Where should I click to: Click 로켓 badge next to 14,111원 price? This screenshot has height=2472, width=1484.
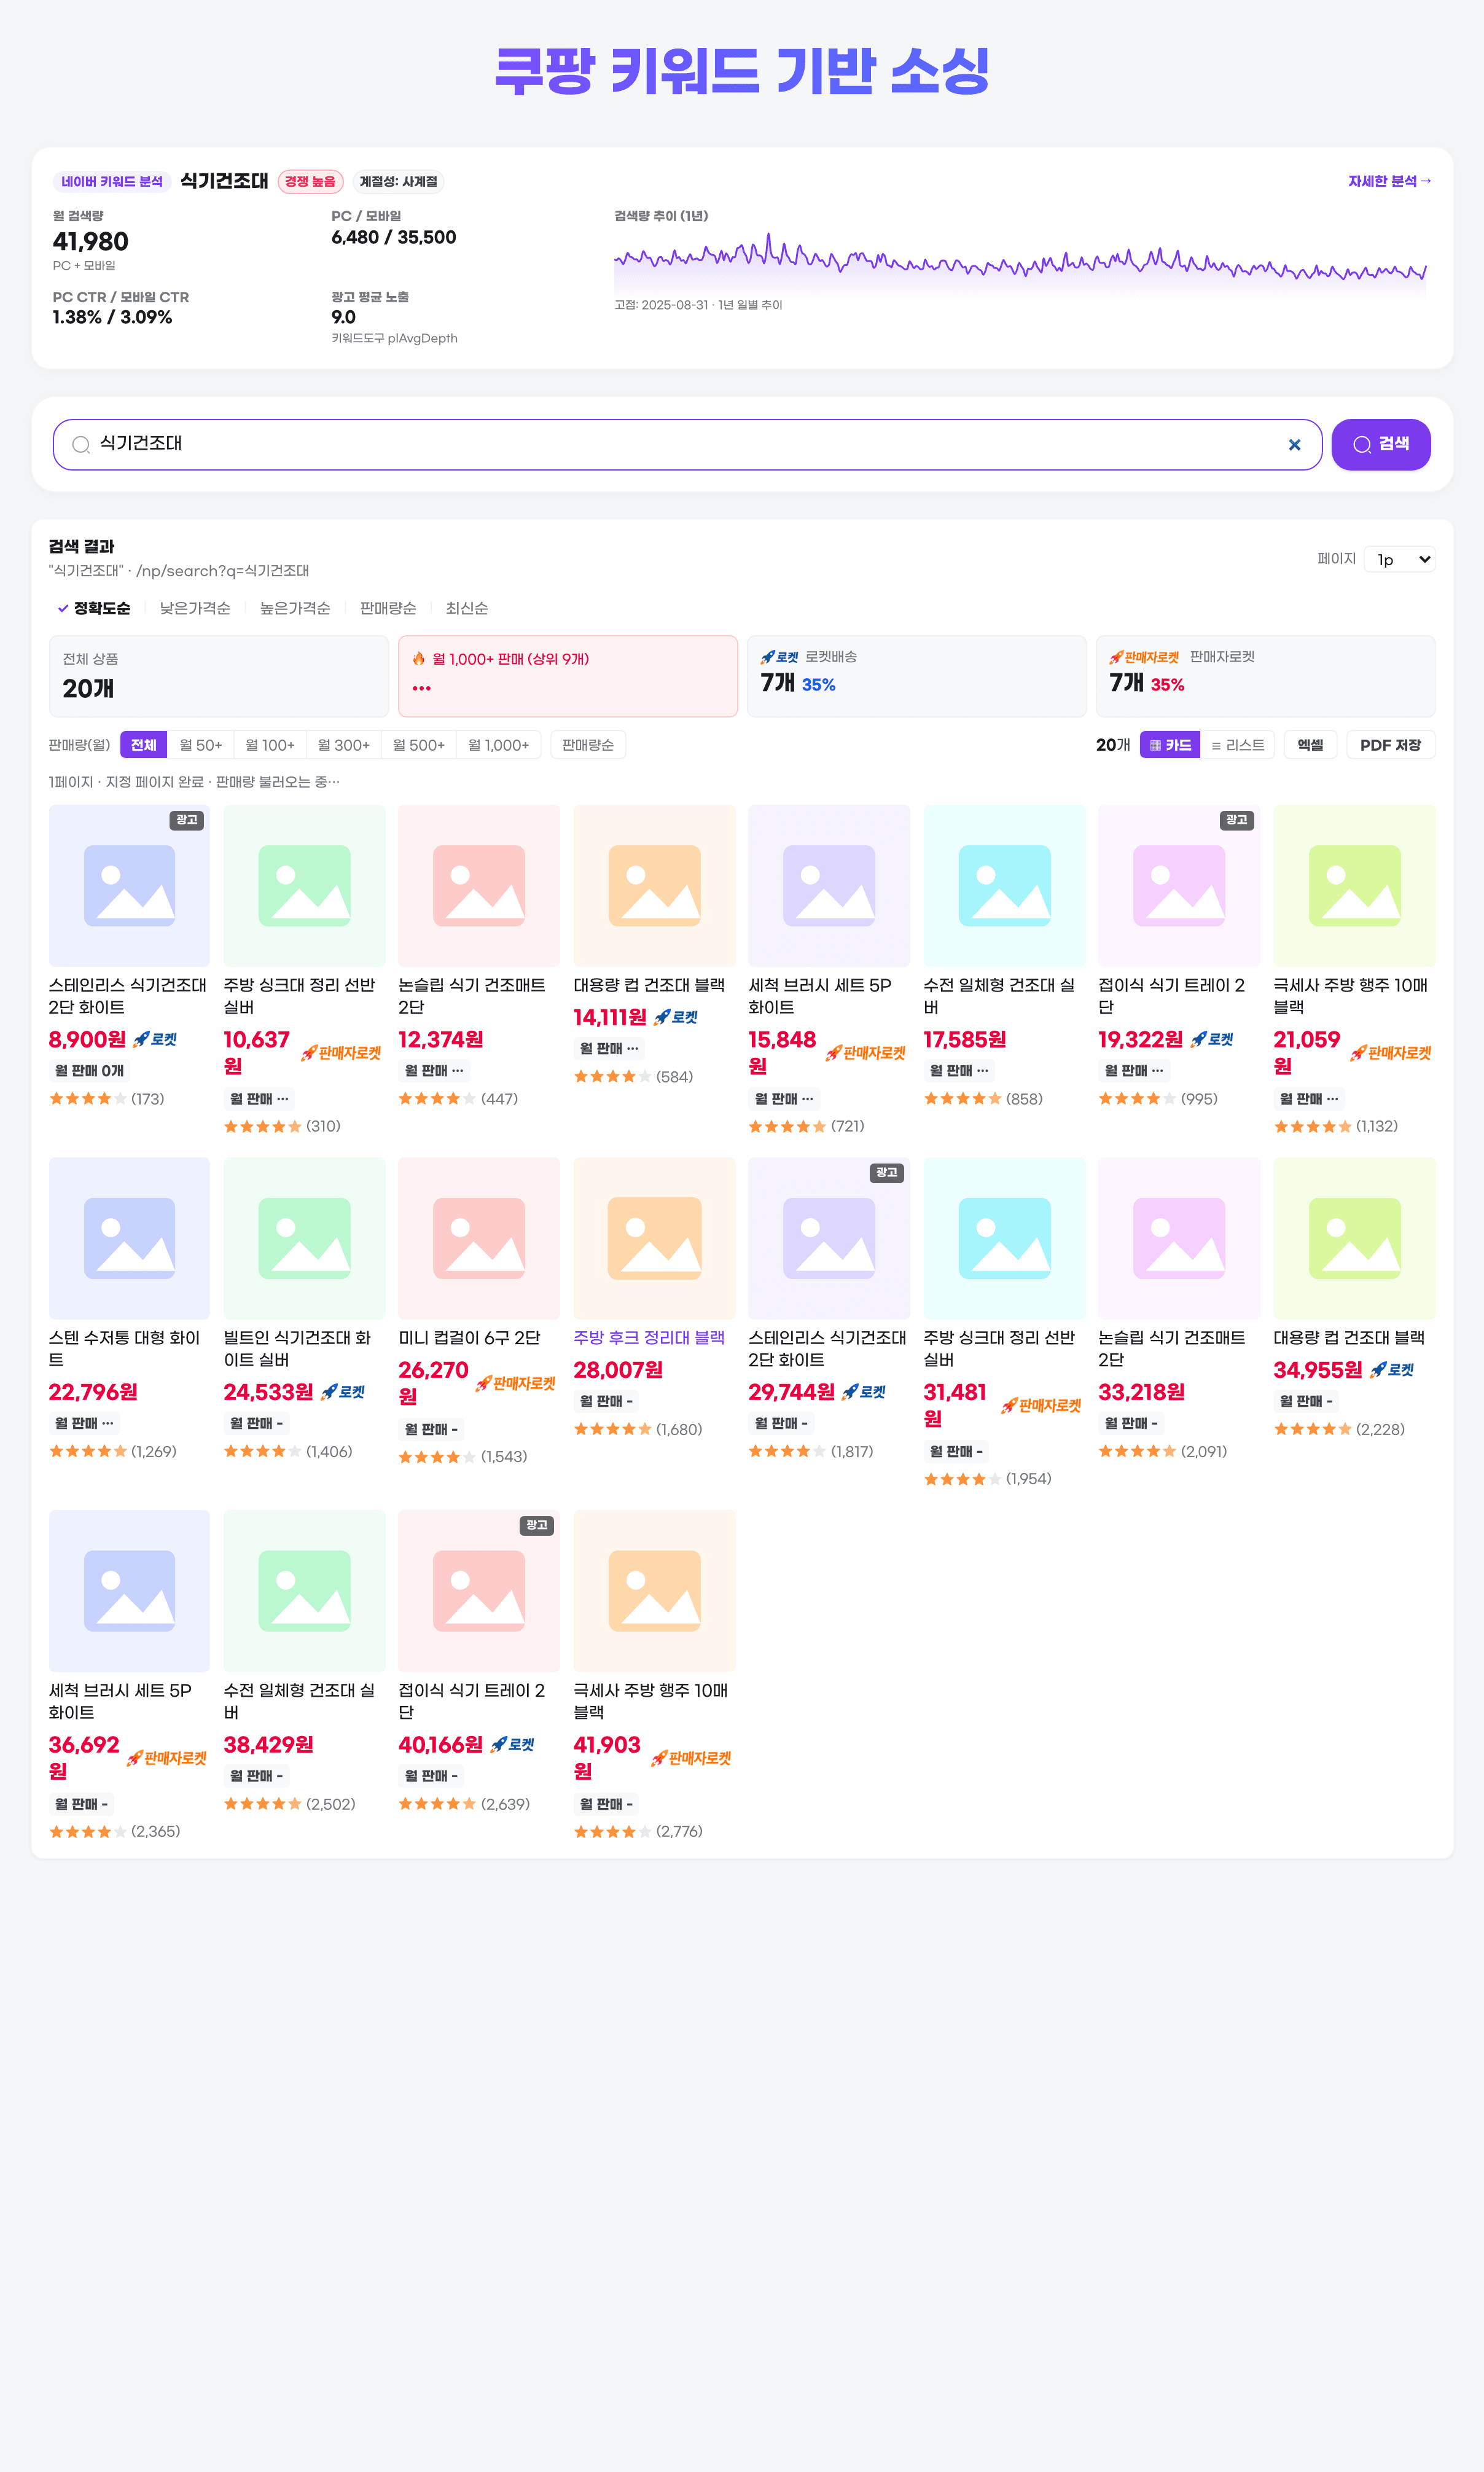pos(676,1017)
